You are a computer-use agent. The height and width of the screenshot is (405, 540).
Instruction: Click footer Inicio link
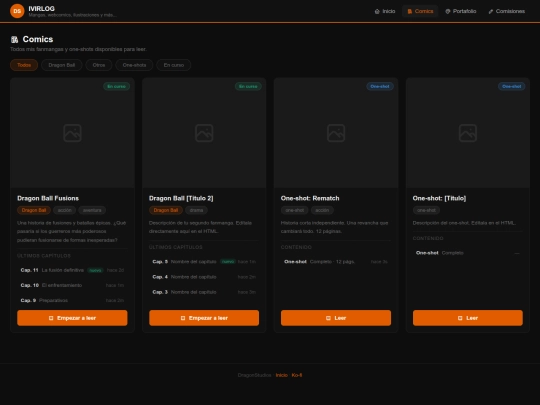point(281,375)
